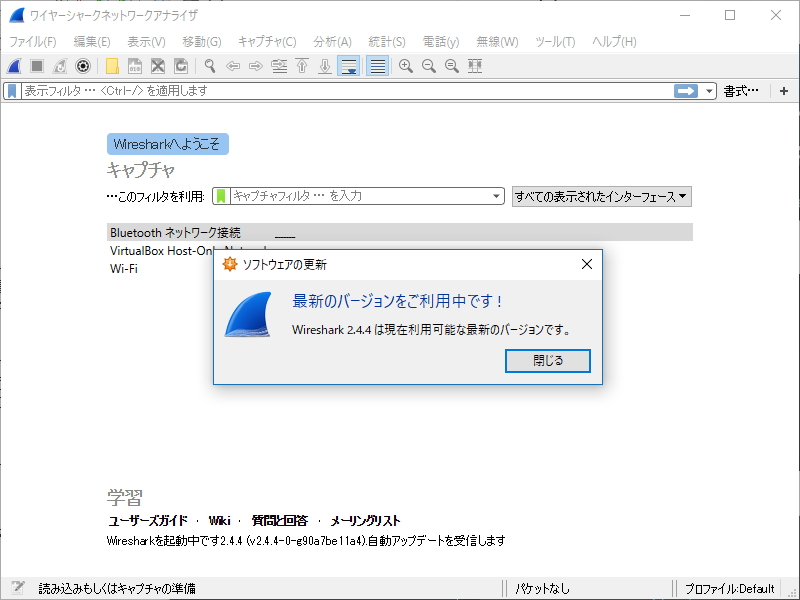Zoom in on the packet list
The height and width of the screenshot is (600, 800).
click(x=407, y=66)
